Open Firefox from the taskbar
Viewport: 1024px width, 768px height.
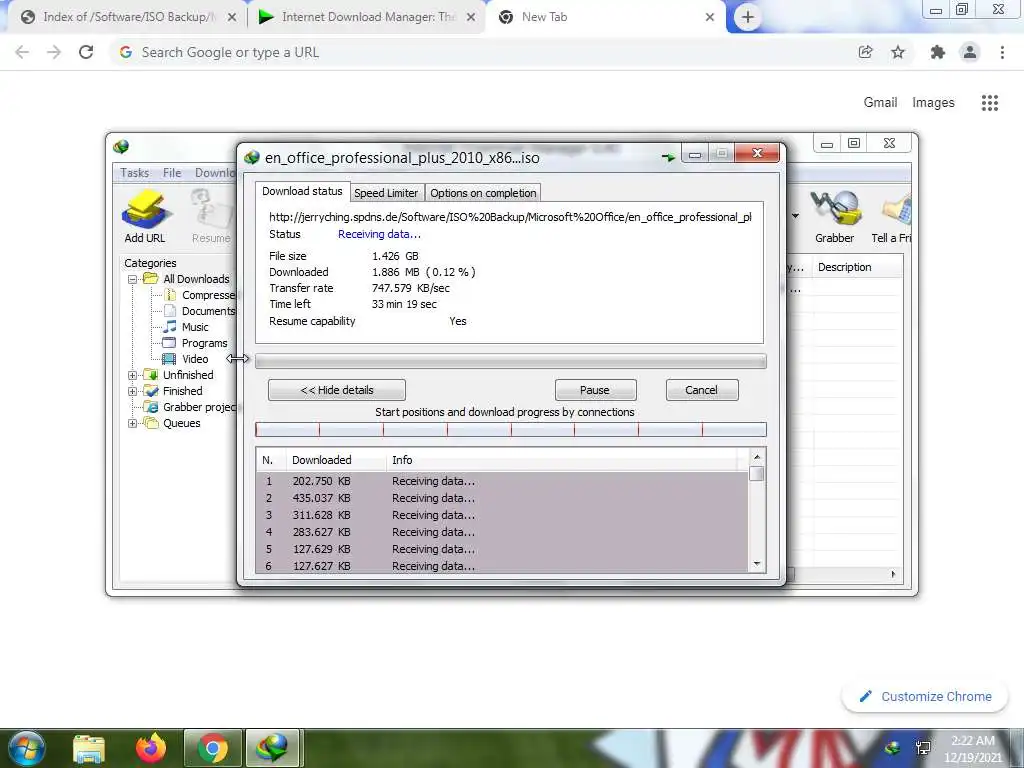[151, 748]
